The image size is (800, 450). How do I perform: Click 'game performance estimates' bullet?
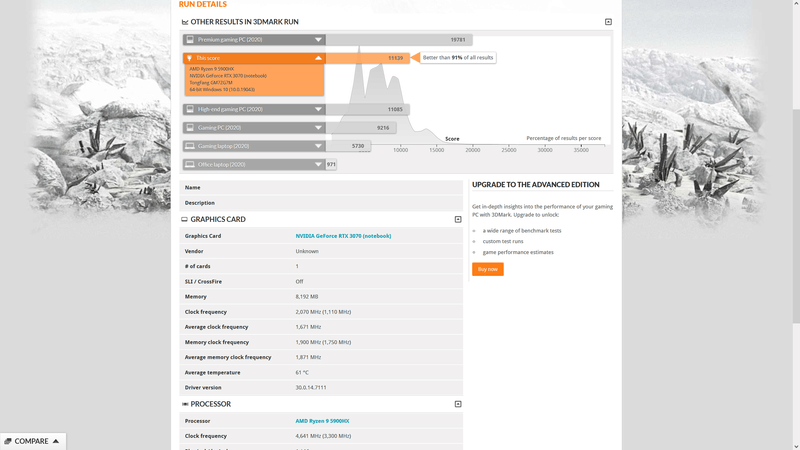518,252
